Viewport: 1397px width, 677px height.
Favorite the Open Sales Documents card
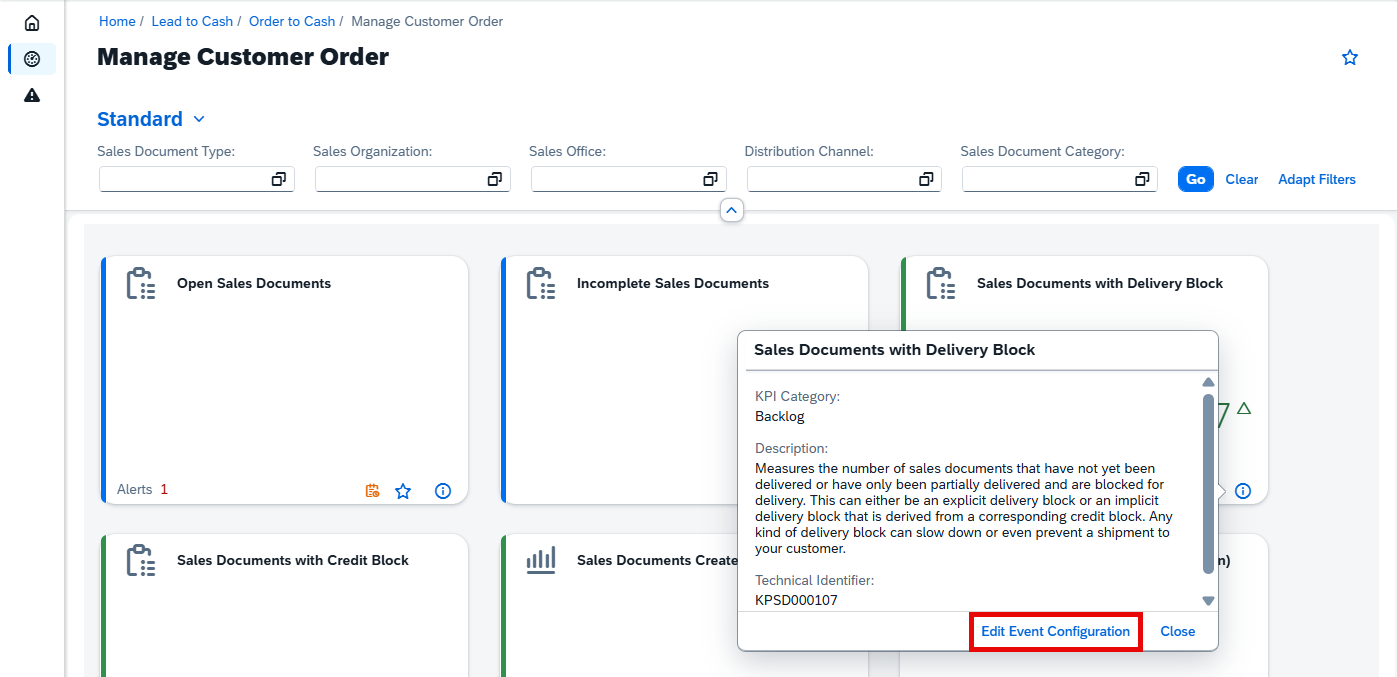(x=403, y=491)
